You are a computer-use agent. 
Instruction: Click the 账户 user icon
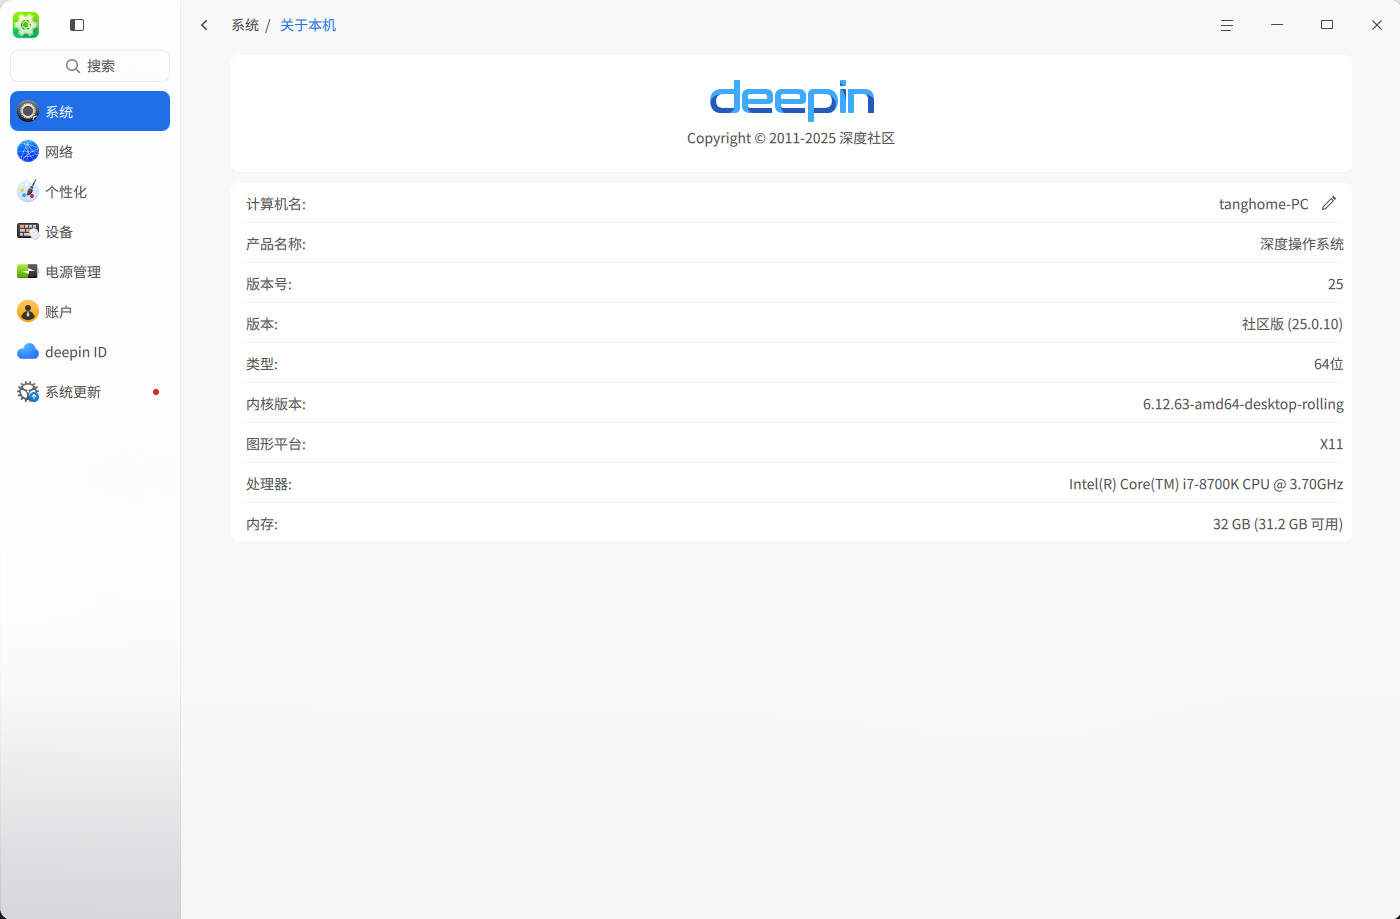[28, 311]
